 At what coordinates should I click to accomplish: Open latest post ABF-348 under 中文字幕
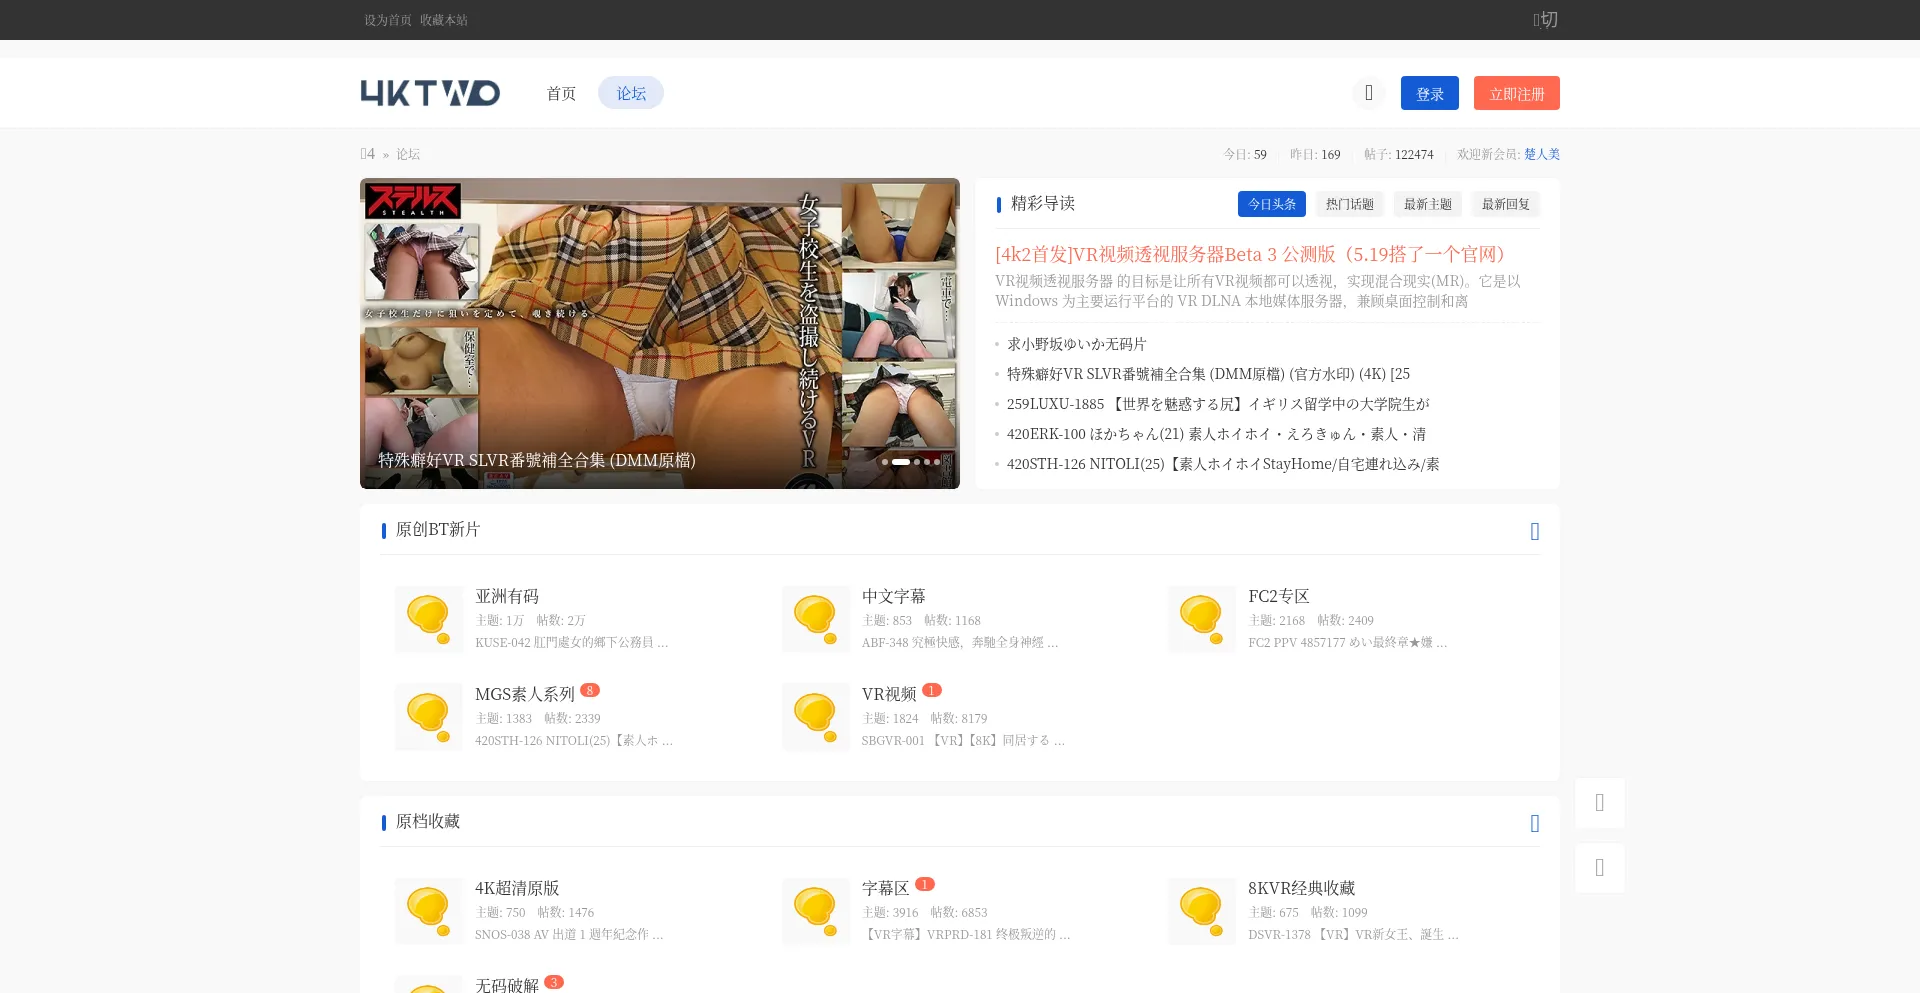point(960,642)
